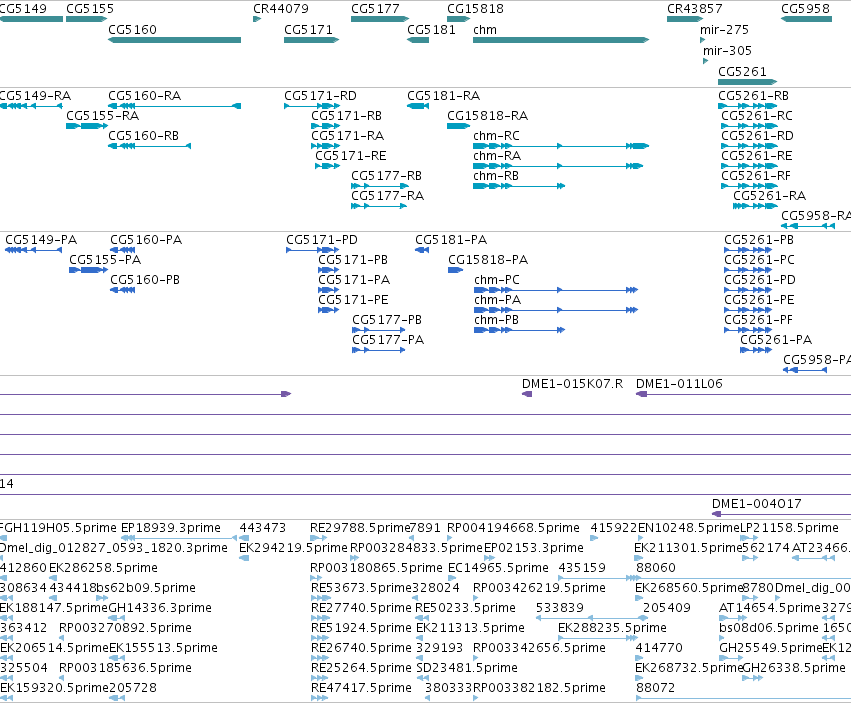Select the CR44079 gene label
This screenshot has height=703, width=851.
[281, 9]
